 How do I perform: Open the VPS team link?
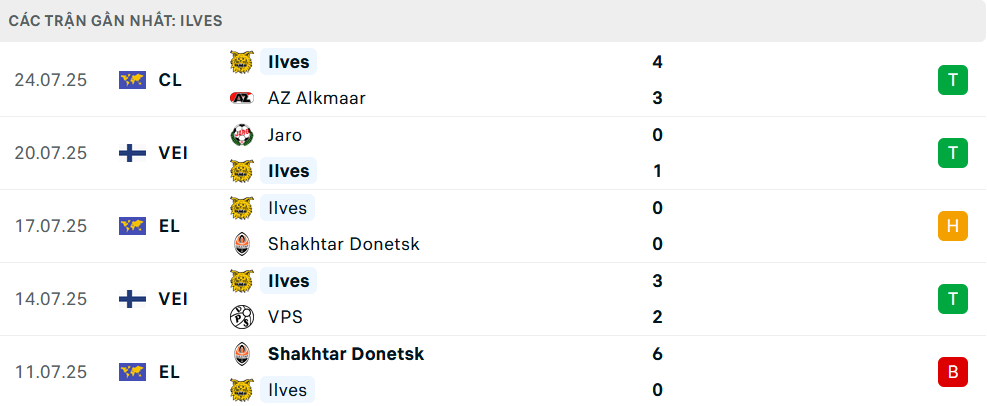pos(285,317)
